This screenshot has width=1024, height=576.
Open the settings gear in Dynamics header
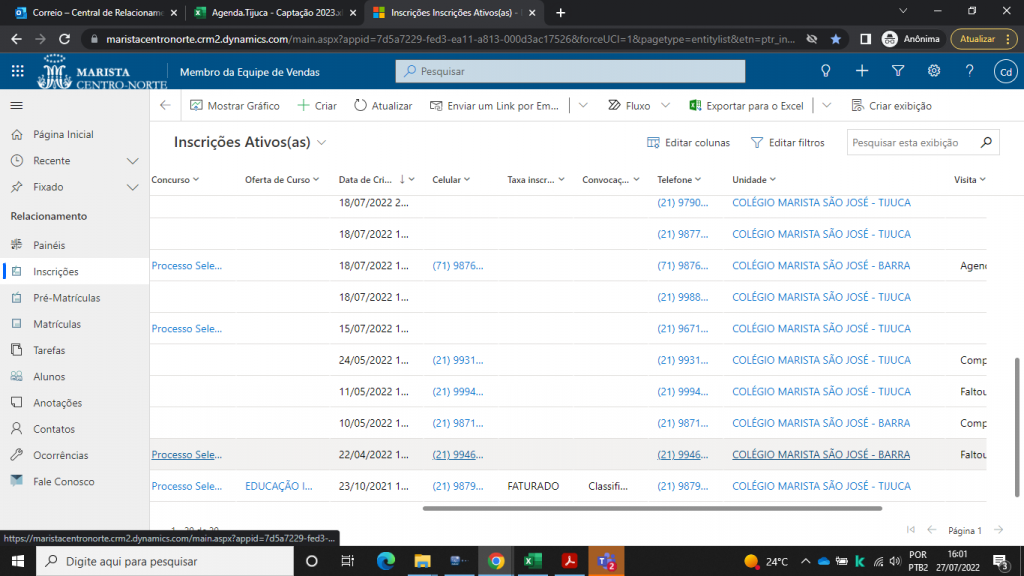934,71
